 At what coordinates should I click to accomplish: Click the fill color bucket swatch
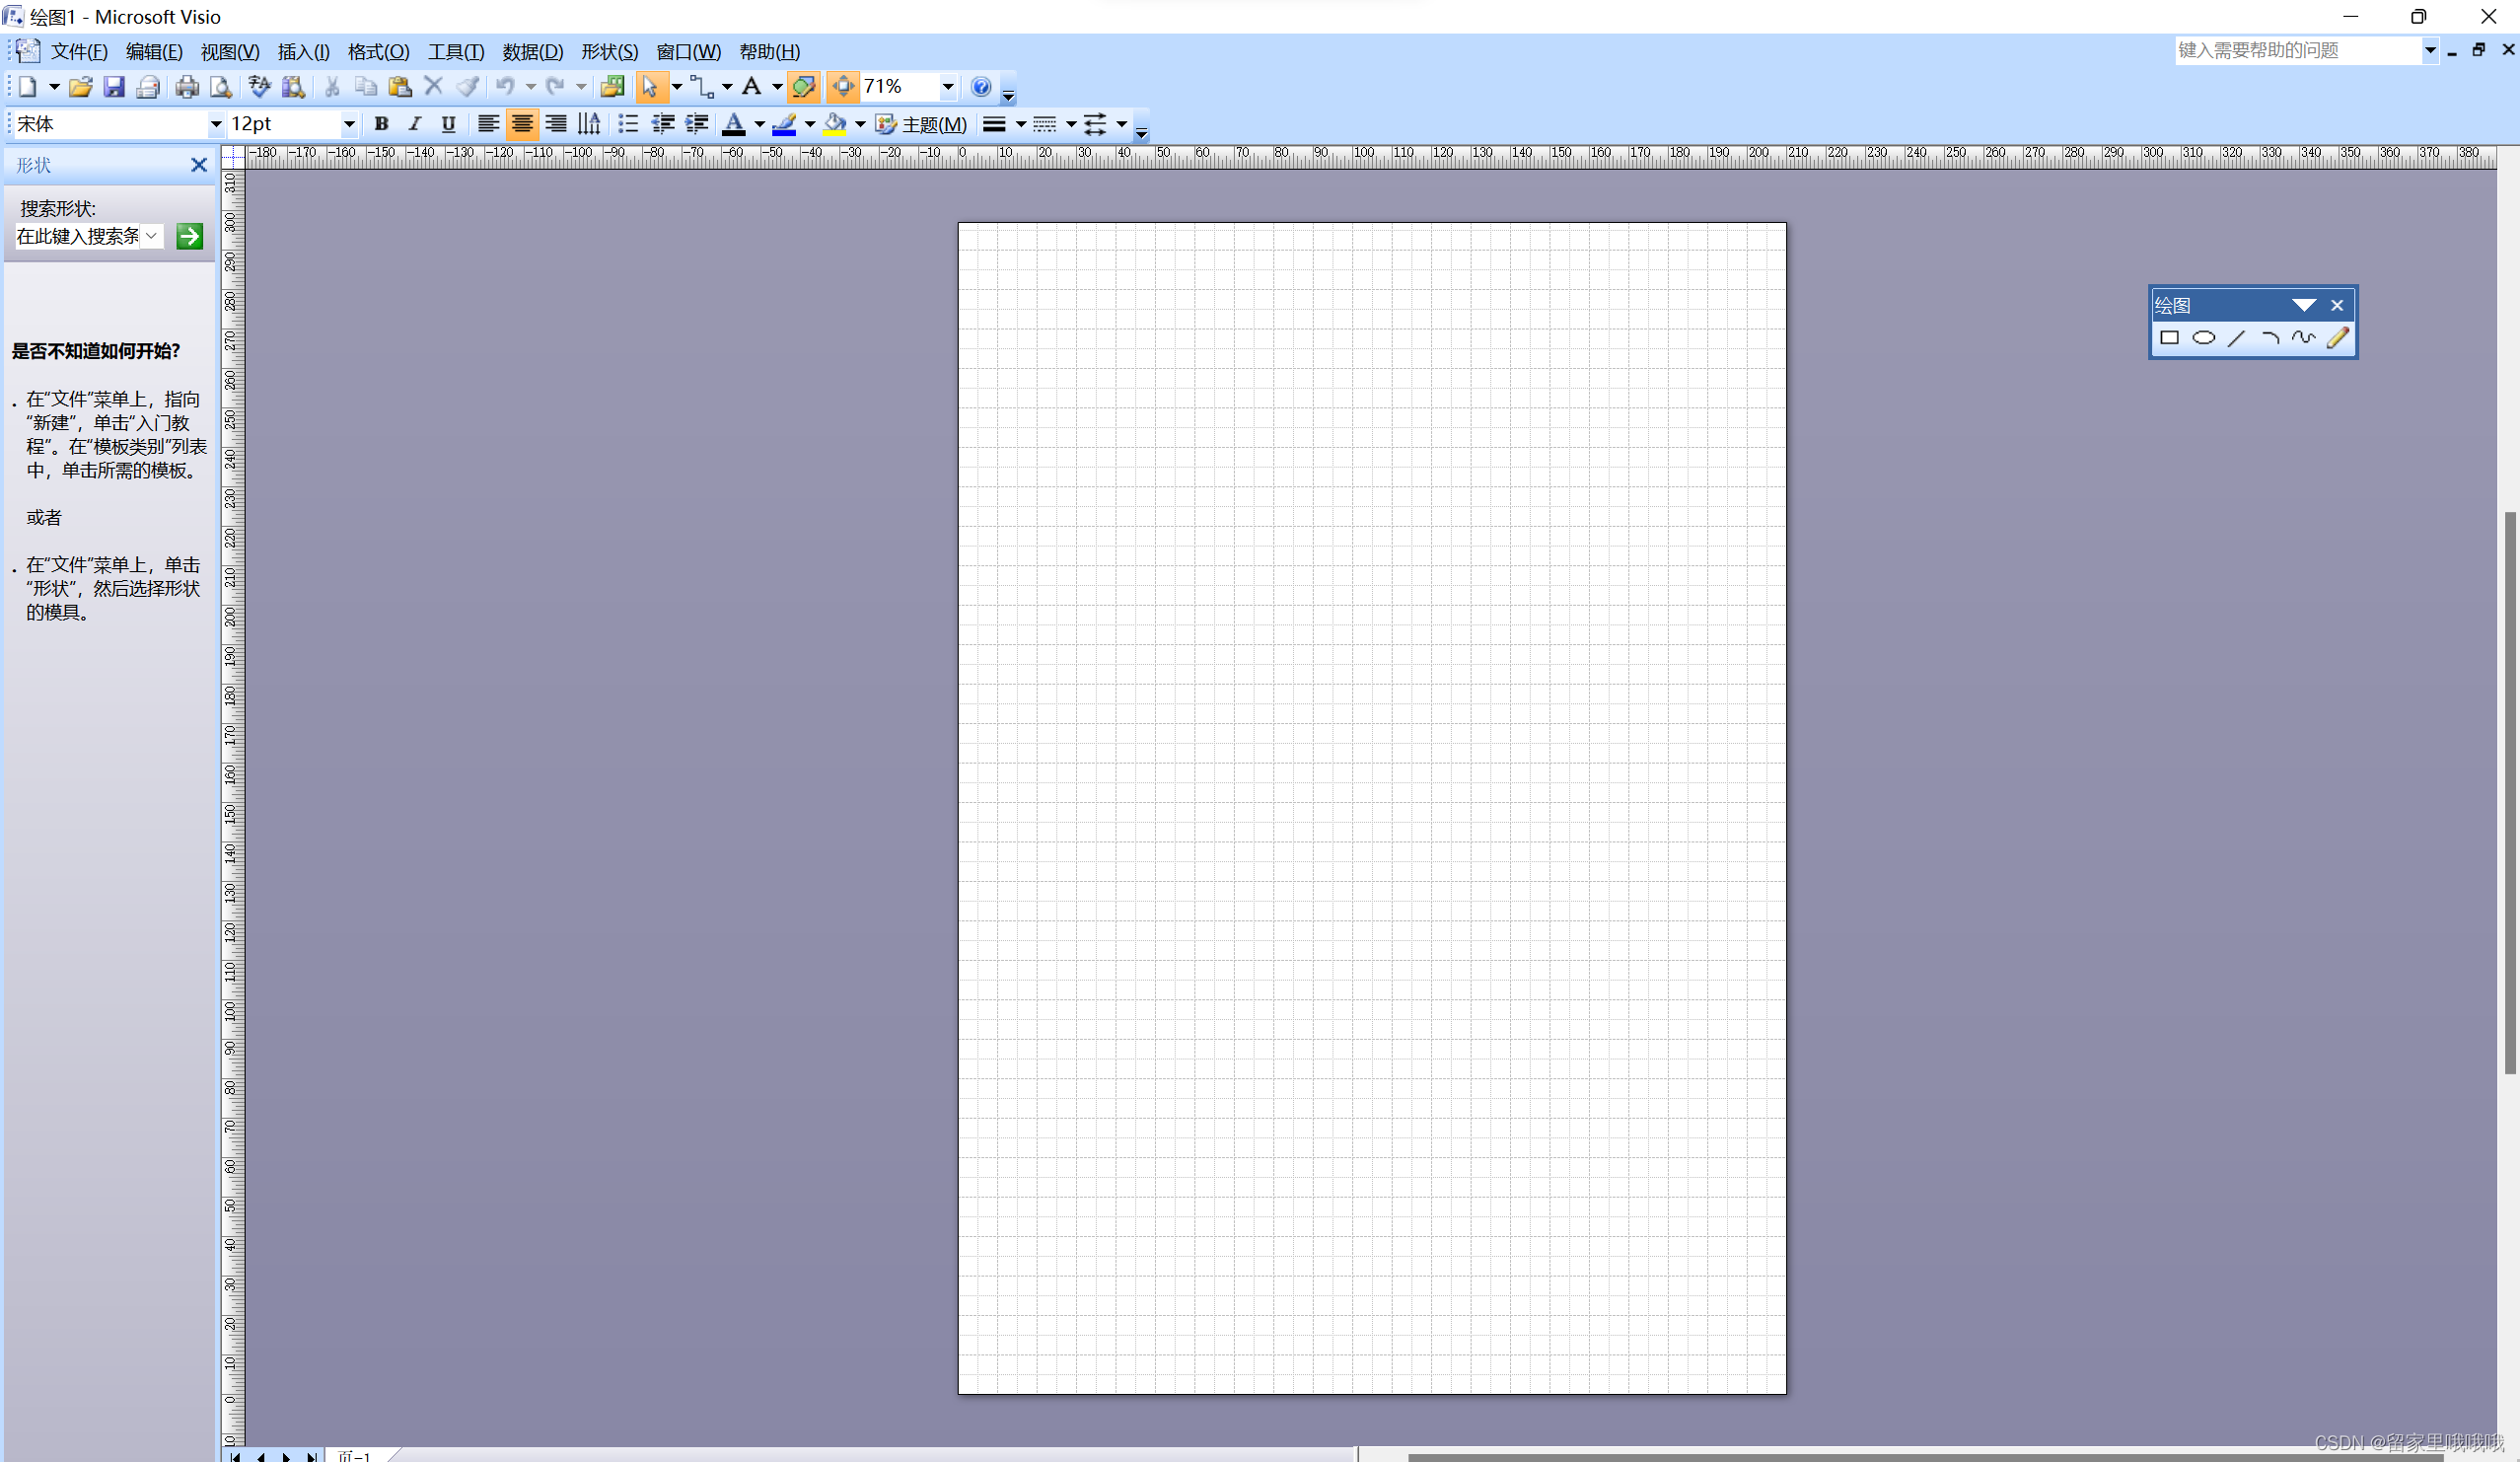(834, 124)
